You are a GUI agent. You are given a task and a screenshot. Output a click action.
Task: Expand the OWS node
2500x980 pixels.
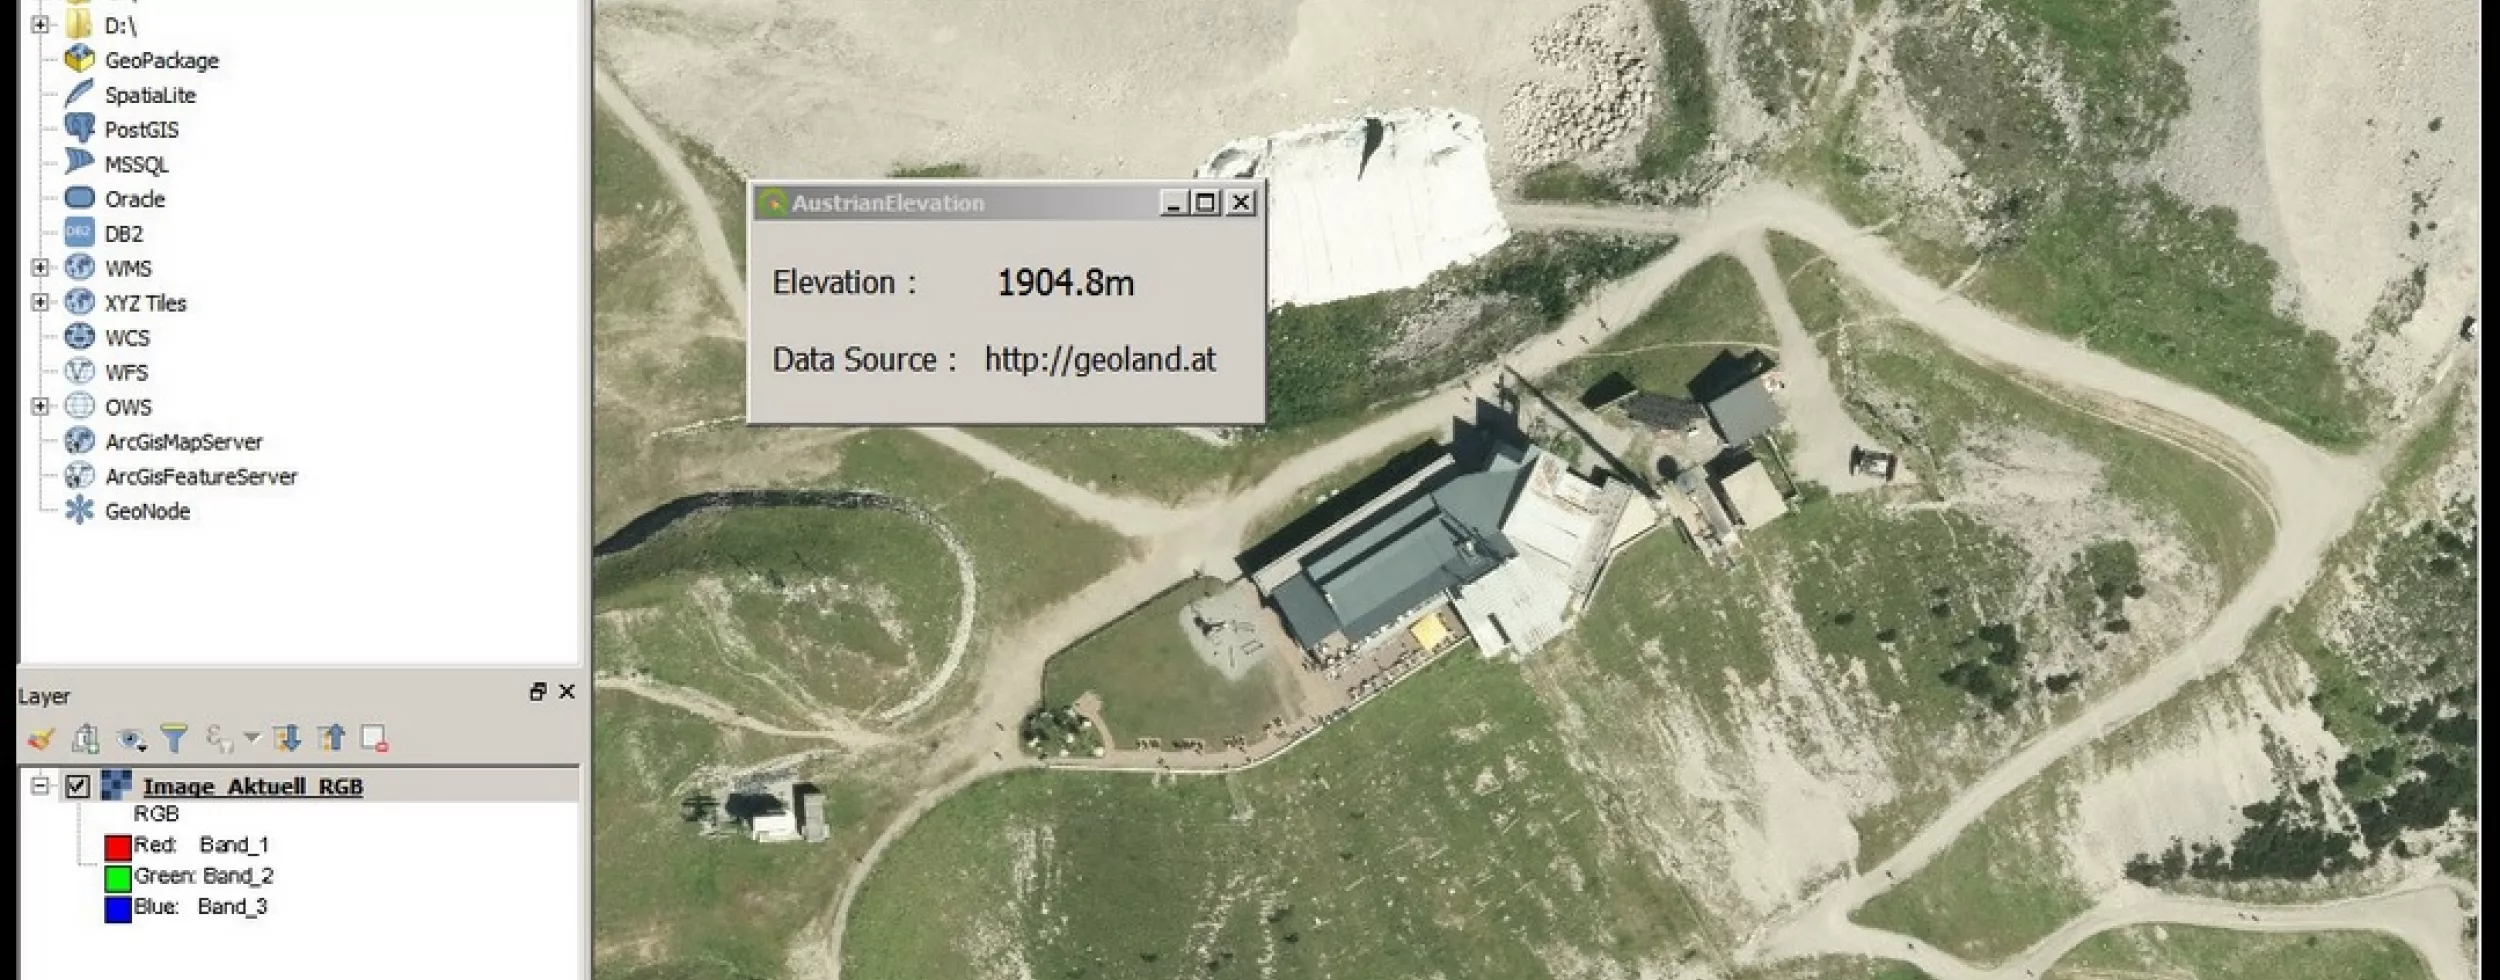[40, 406]
